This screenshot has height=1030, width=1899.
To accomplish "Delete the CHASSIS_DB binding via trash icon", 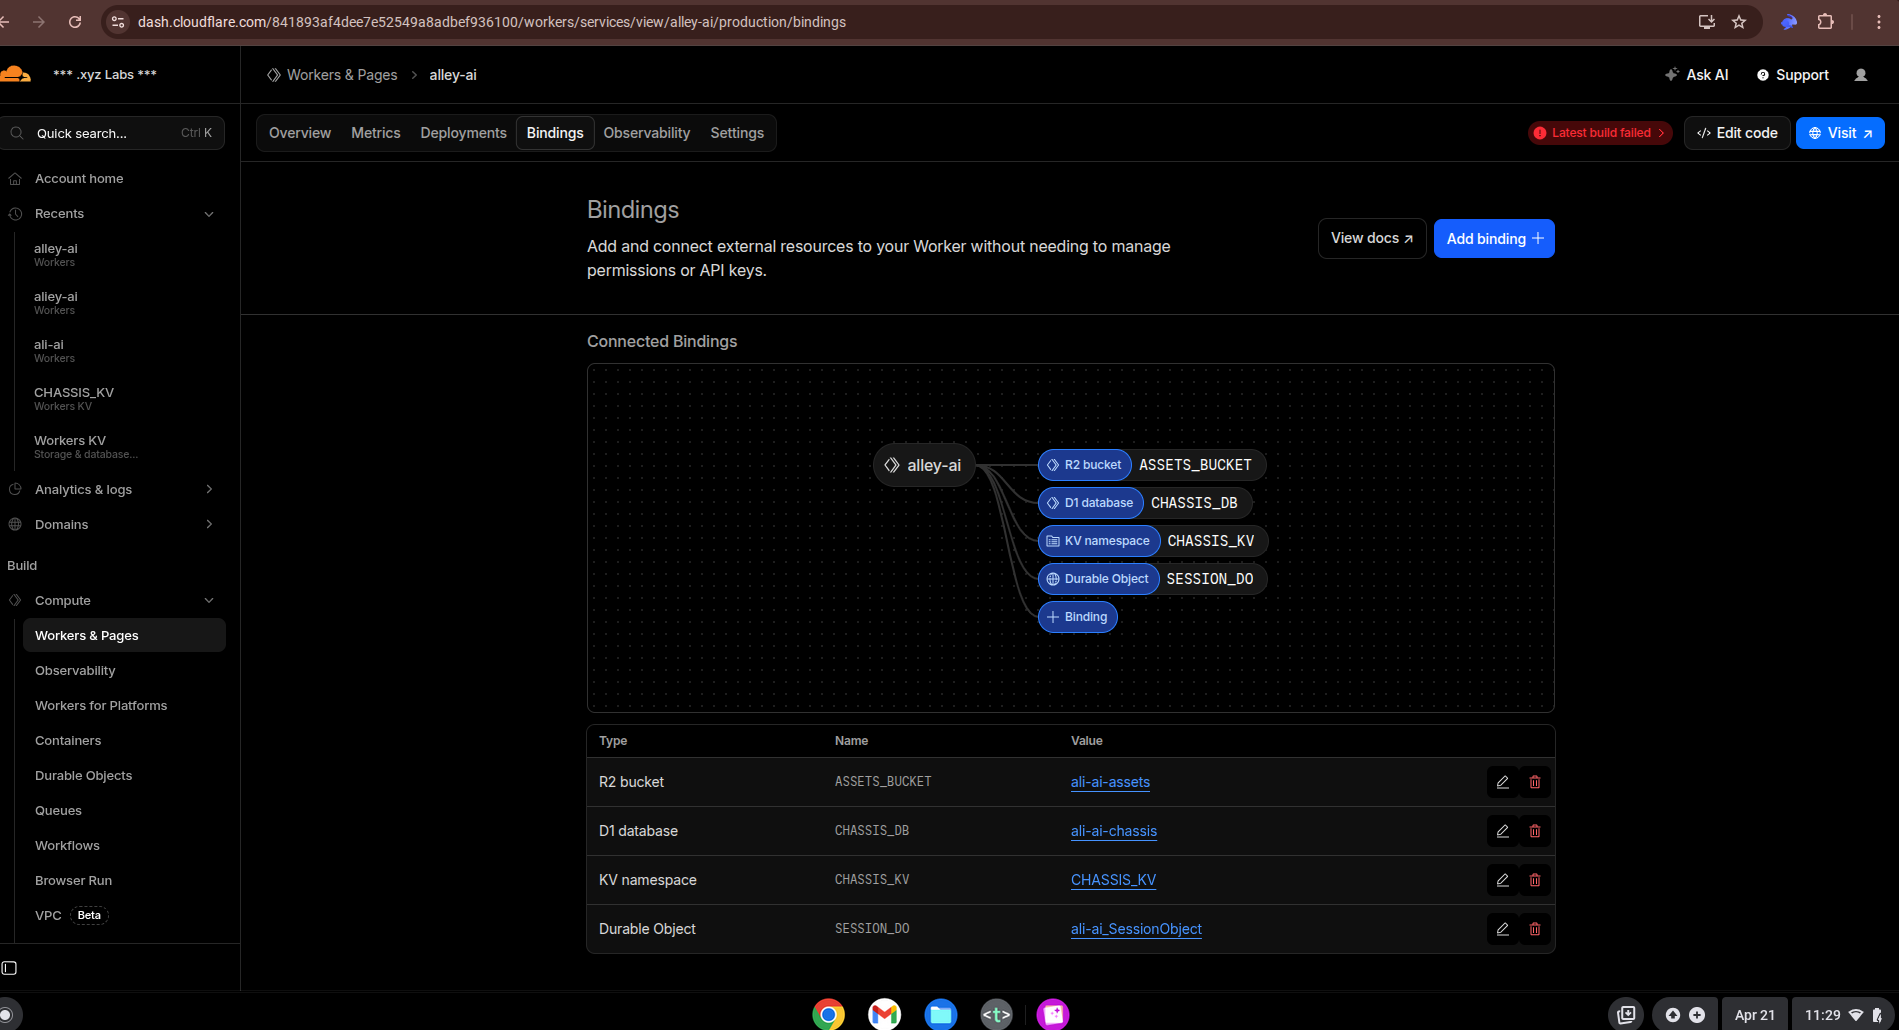I will [1534, 831].
